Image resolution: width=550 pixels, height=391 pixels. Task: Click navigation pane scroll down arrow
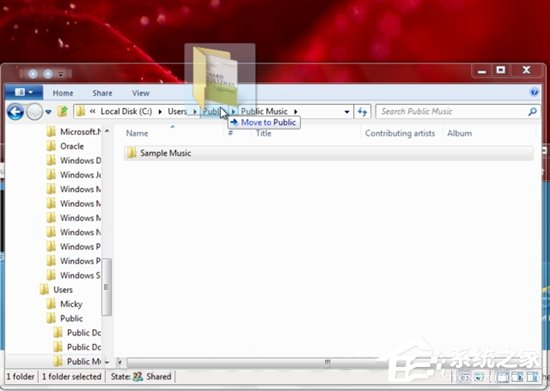[107, 362]
